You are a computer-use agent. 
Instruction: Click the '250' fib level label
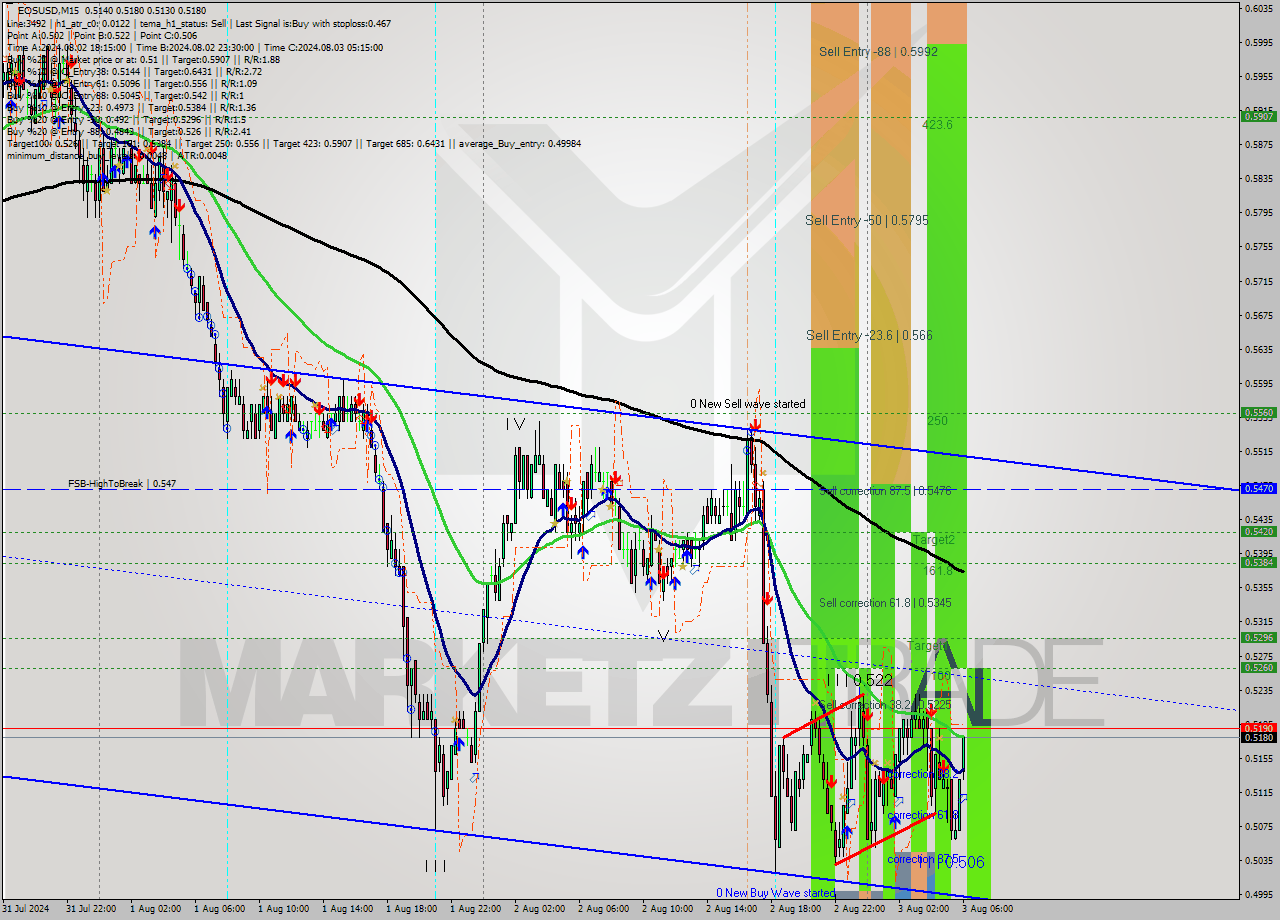tap(937, 421)
